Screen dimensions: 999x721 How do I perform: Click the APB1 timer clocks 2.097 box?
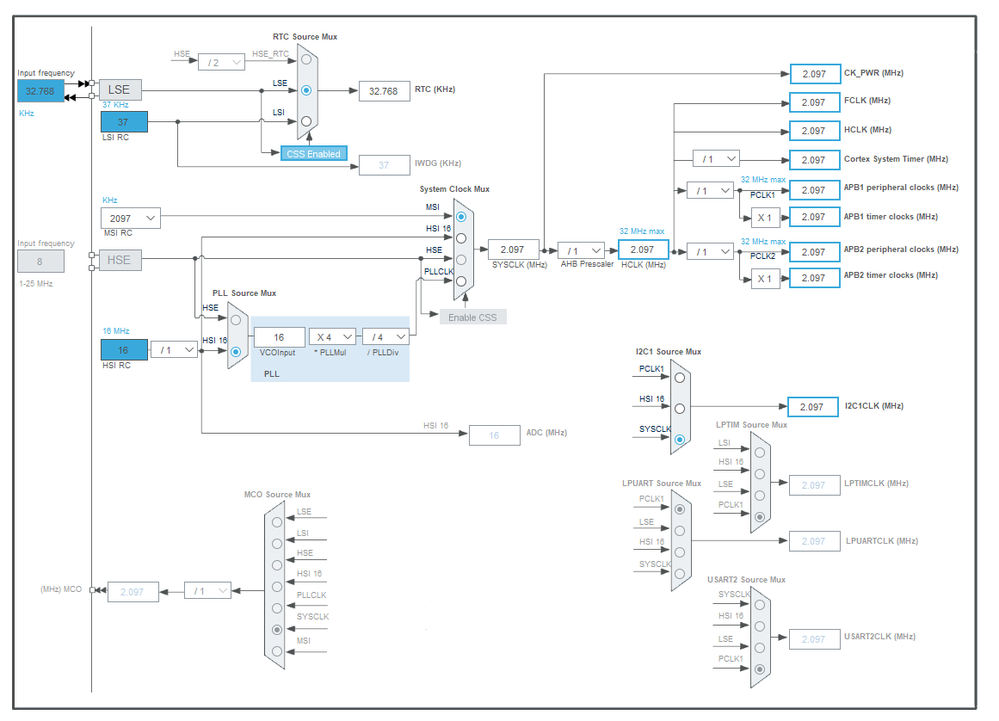coord(815,217)
